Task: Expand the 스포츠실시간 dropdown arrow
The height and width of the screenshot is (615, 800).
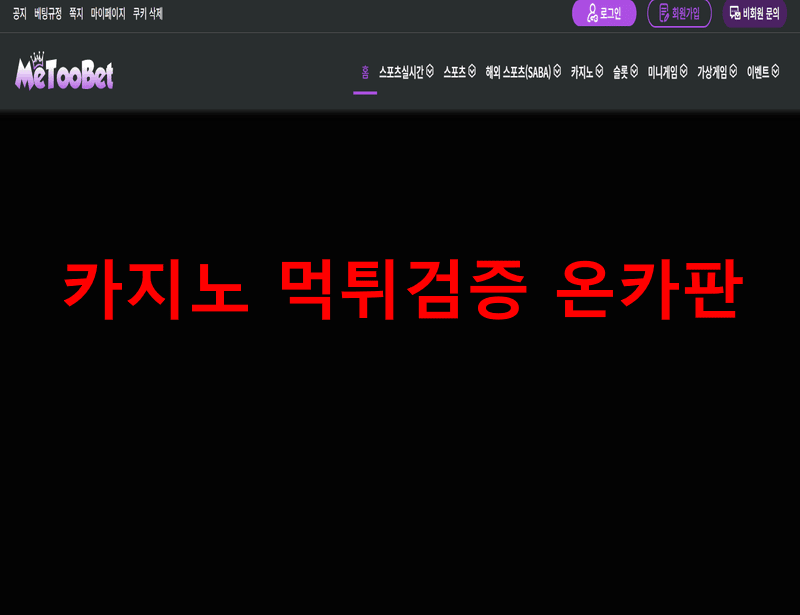Action: click(x=430, y=71)
